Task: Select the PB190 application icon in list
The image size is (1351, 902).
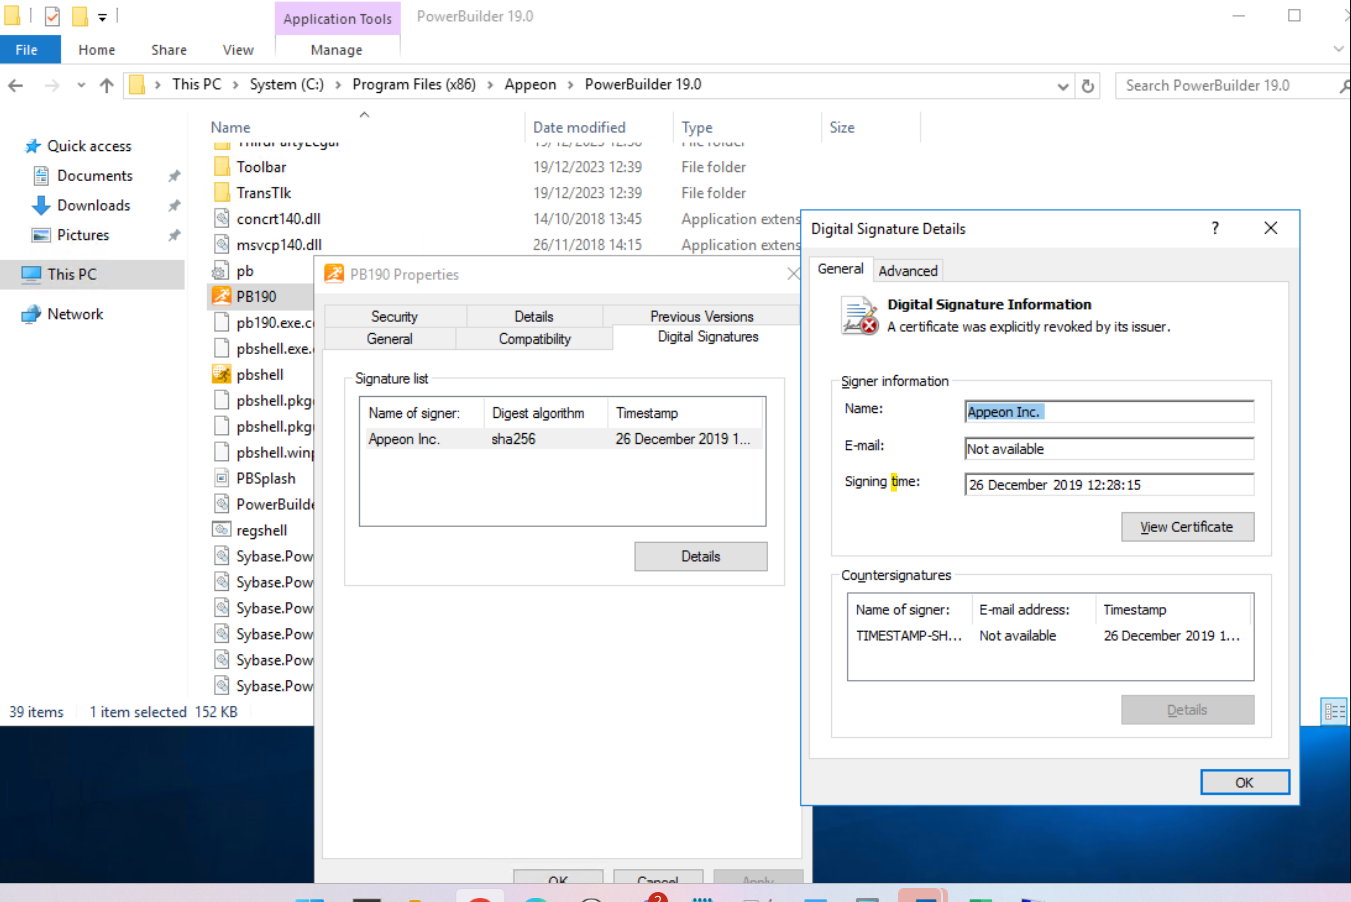Action: 221,297
